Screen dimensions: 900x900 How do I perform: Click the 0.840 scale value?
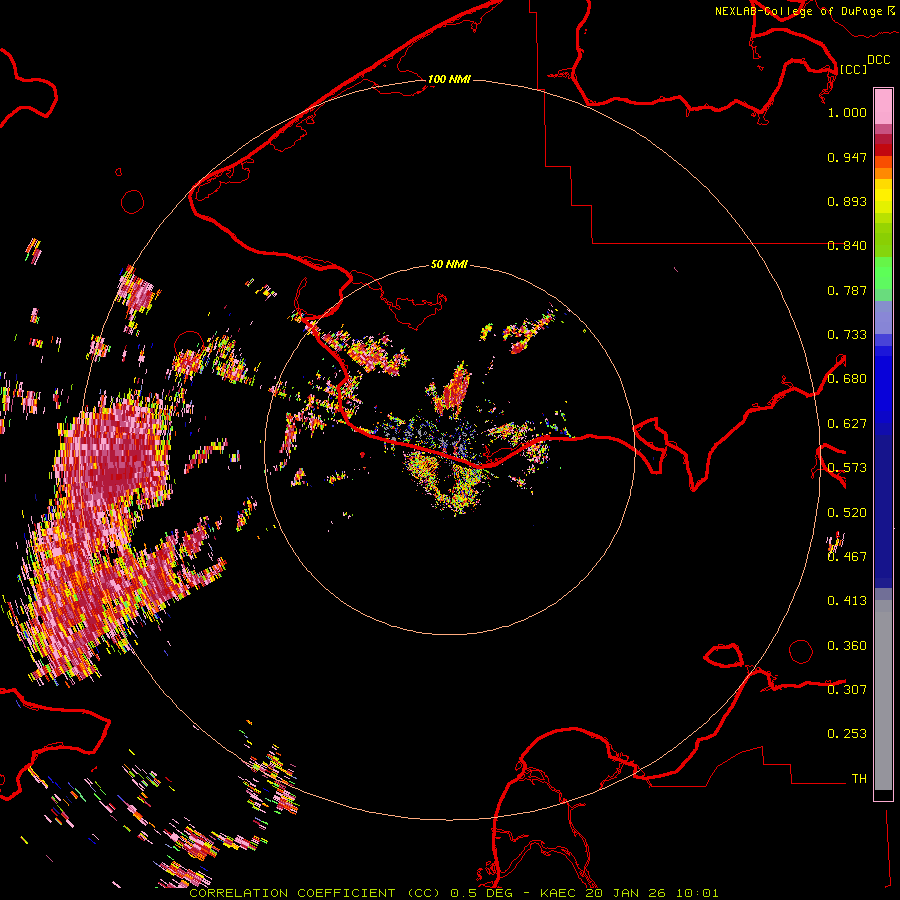847,246
